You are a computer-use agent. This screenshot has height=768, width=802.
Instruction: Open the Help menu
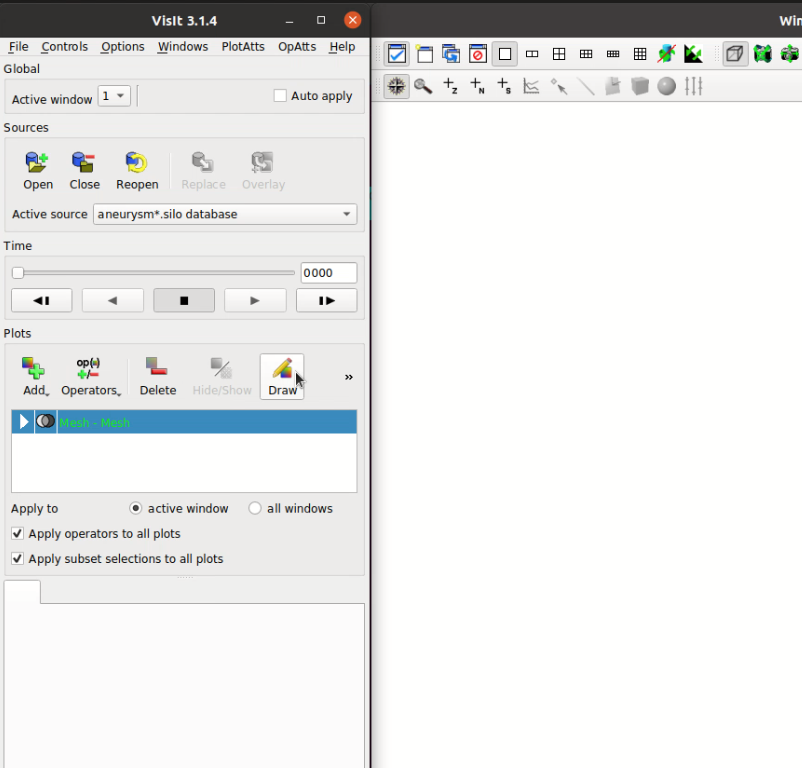click(342, 47)
